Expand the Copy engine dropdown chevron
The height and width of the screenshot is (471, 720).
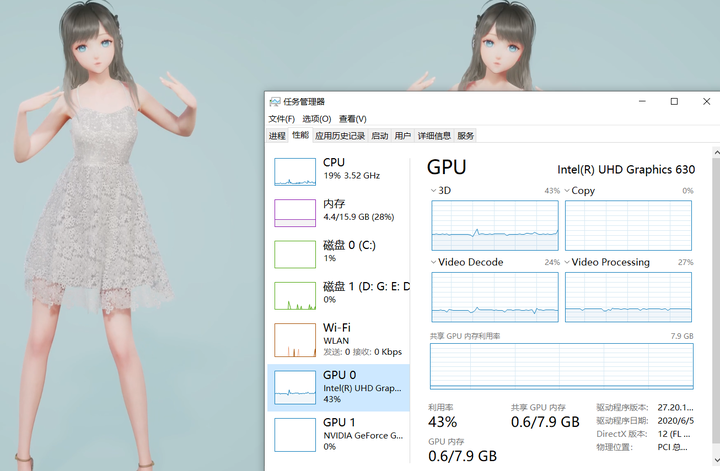(567, 191)
